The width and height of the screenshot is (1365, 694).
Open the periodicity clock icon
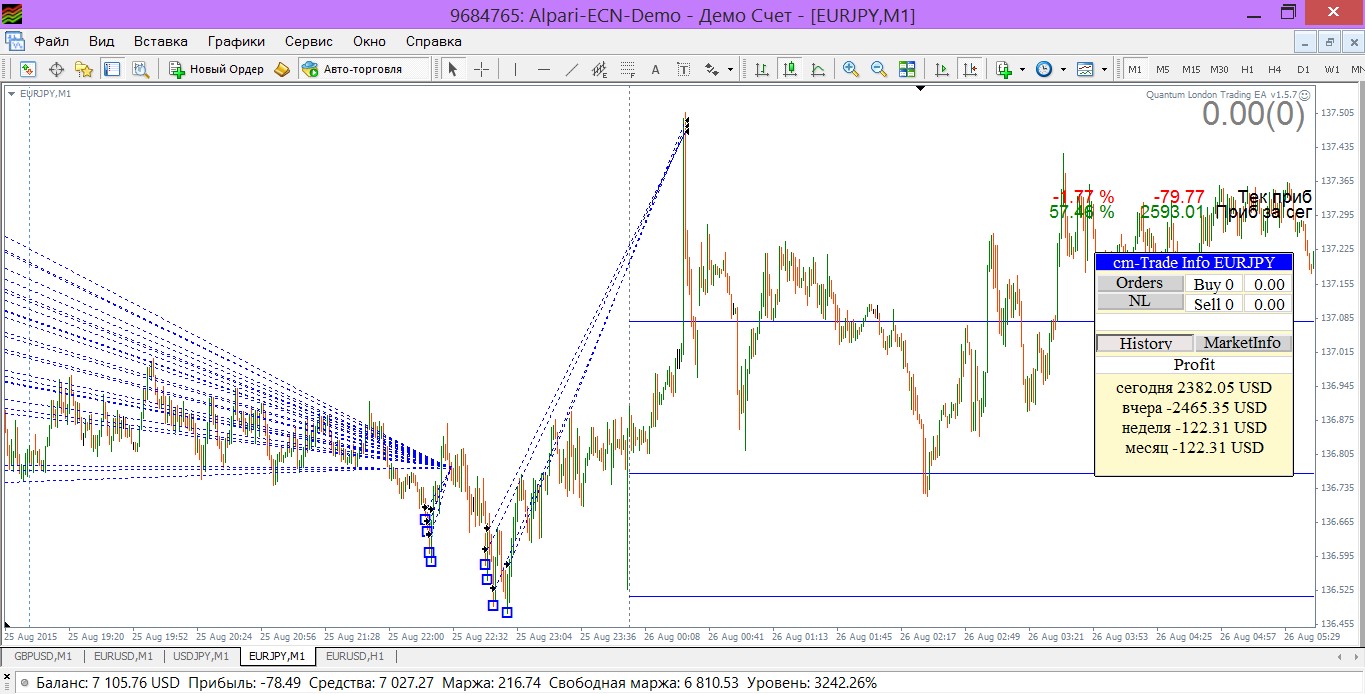tap(1044, 69)
